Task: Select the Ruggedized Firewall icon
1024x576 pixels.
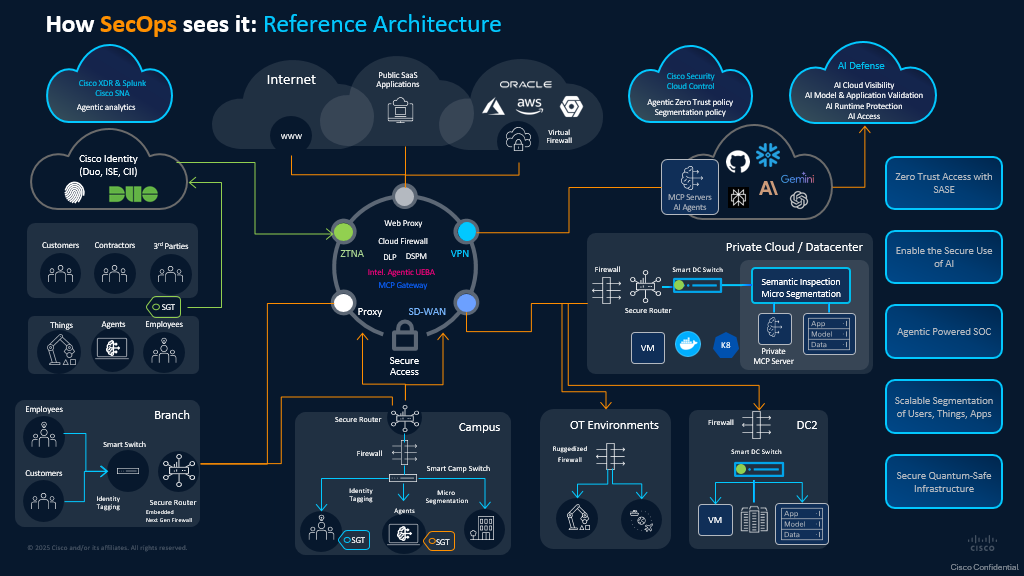Action: pyautogui.click(x=611, y=457)
